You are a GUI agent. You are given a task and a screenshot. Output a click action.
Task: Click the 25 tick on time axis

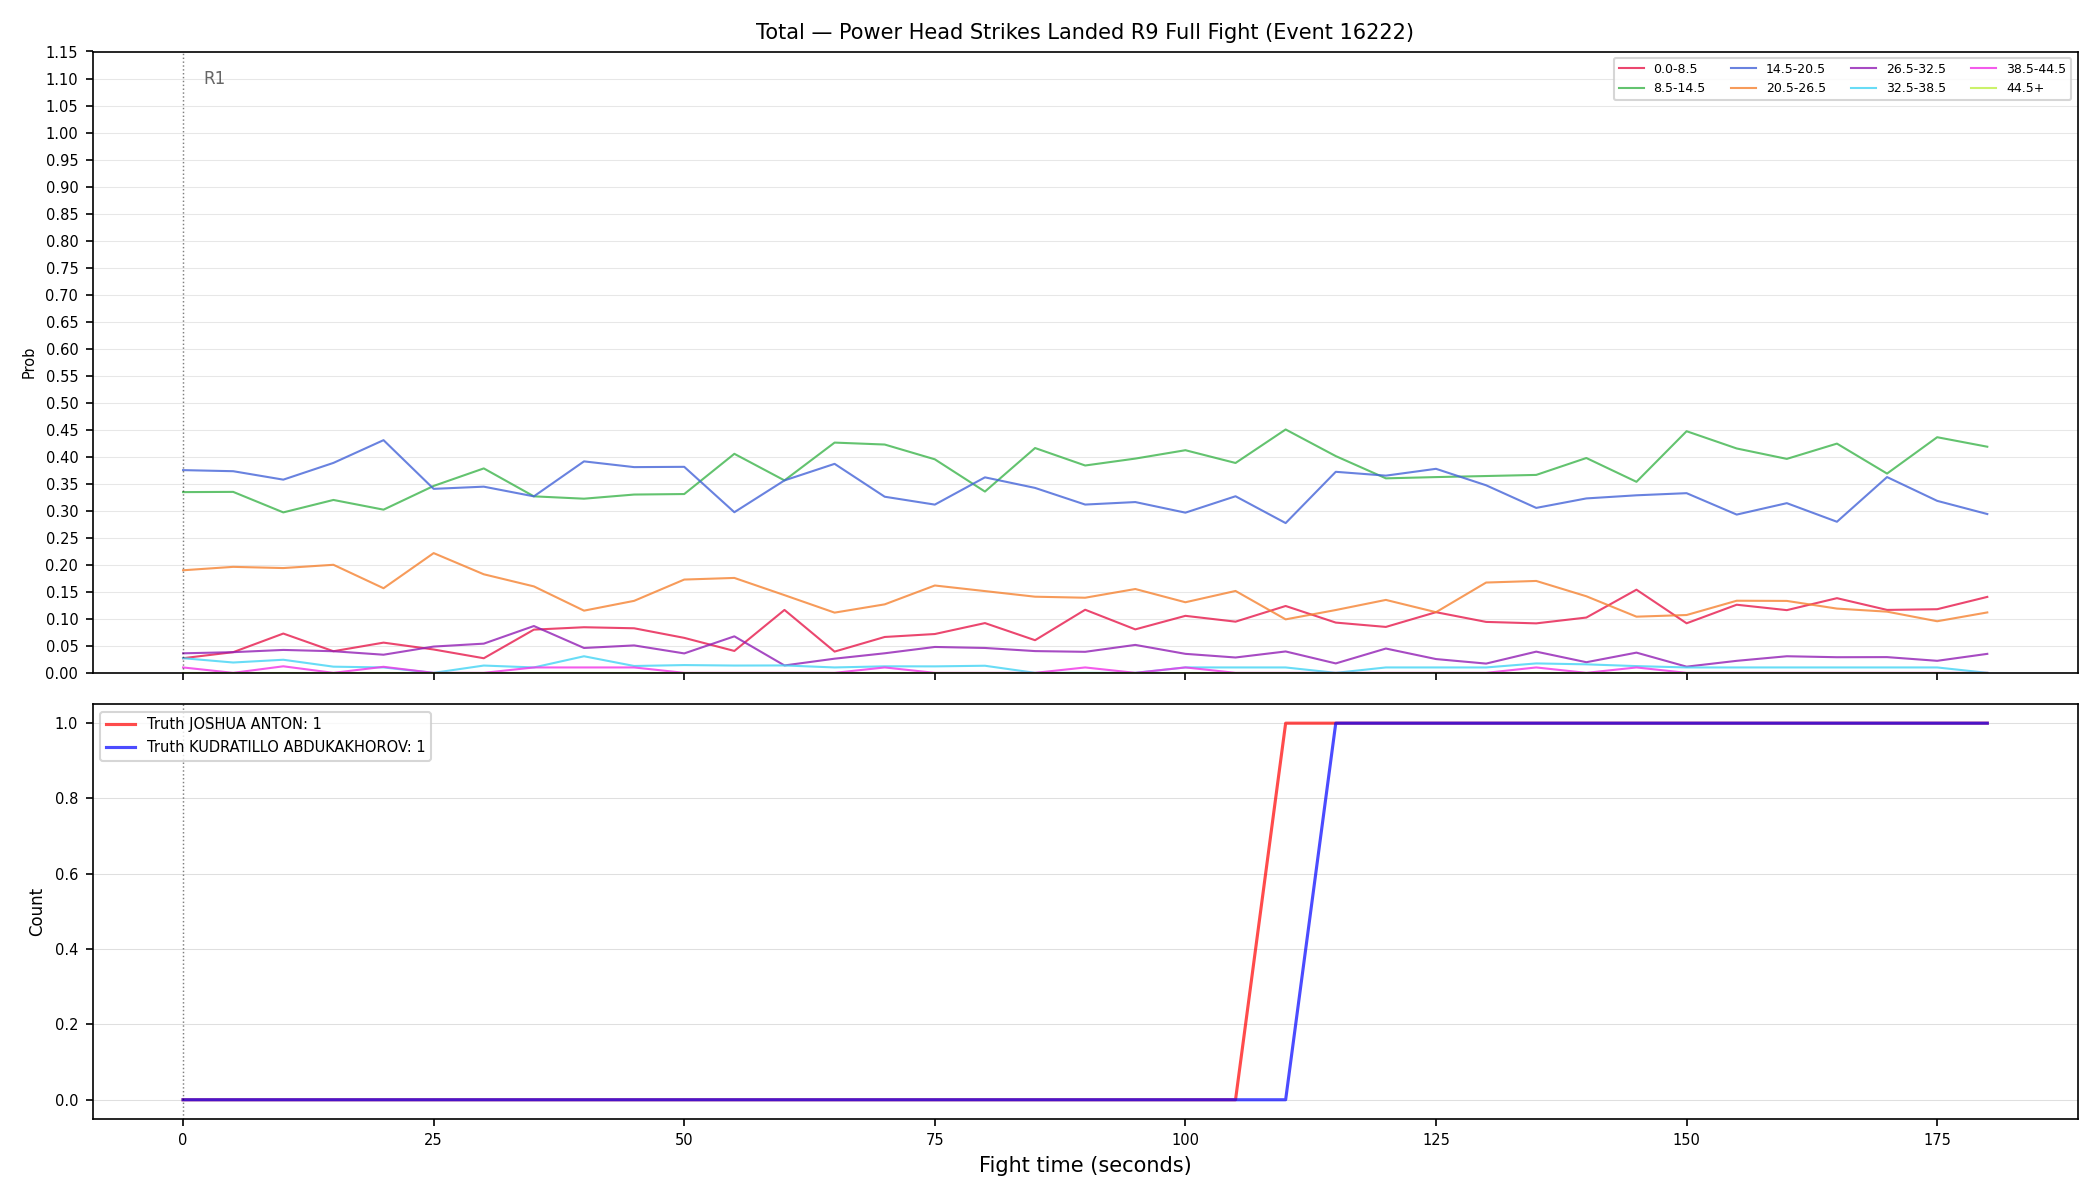click(x=433, y=1139)
